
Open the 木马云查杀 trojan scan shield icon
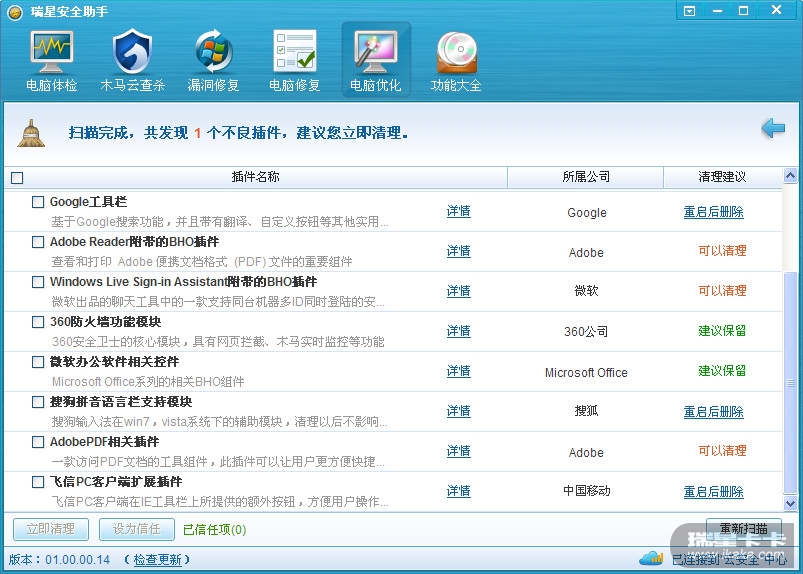(133, 60)
